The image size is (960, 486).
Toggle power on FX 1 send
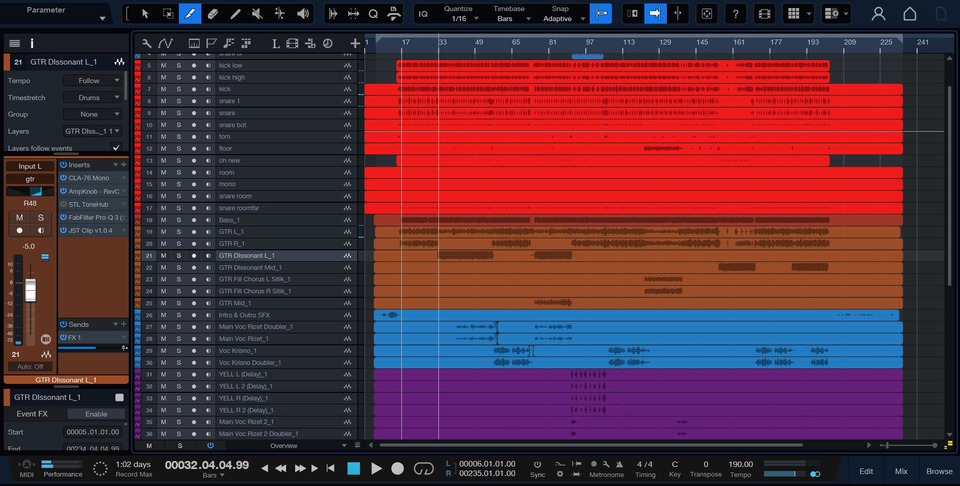pos(63,337)
